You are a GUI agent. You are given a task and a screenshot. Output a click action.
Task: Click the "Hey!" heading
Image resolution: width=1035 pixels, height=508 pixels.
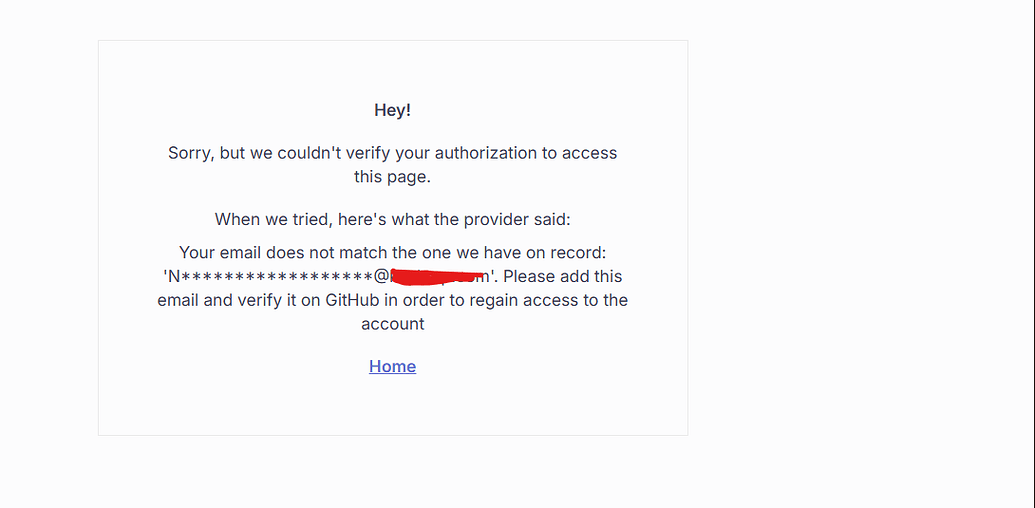pos(392,110)
